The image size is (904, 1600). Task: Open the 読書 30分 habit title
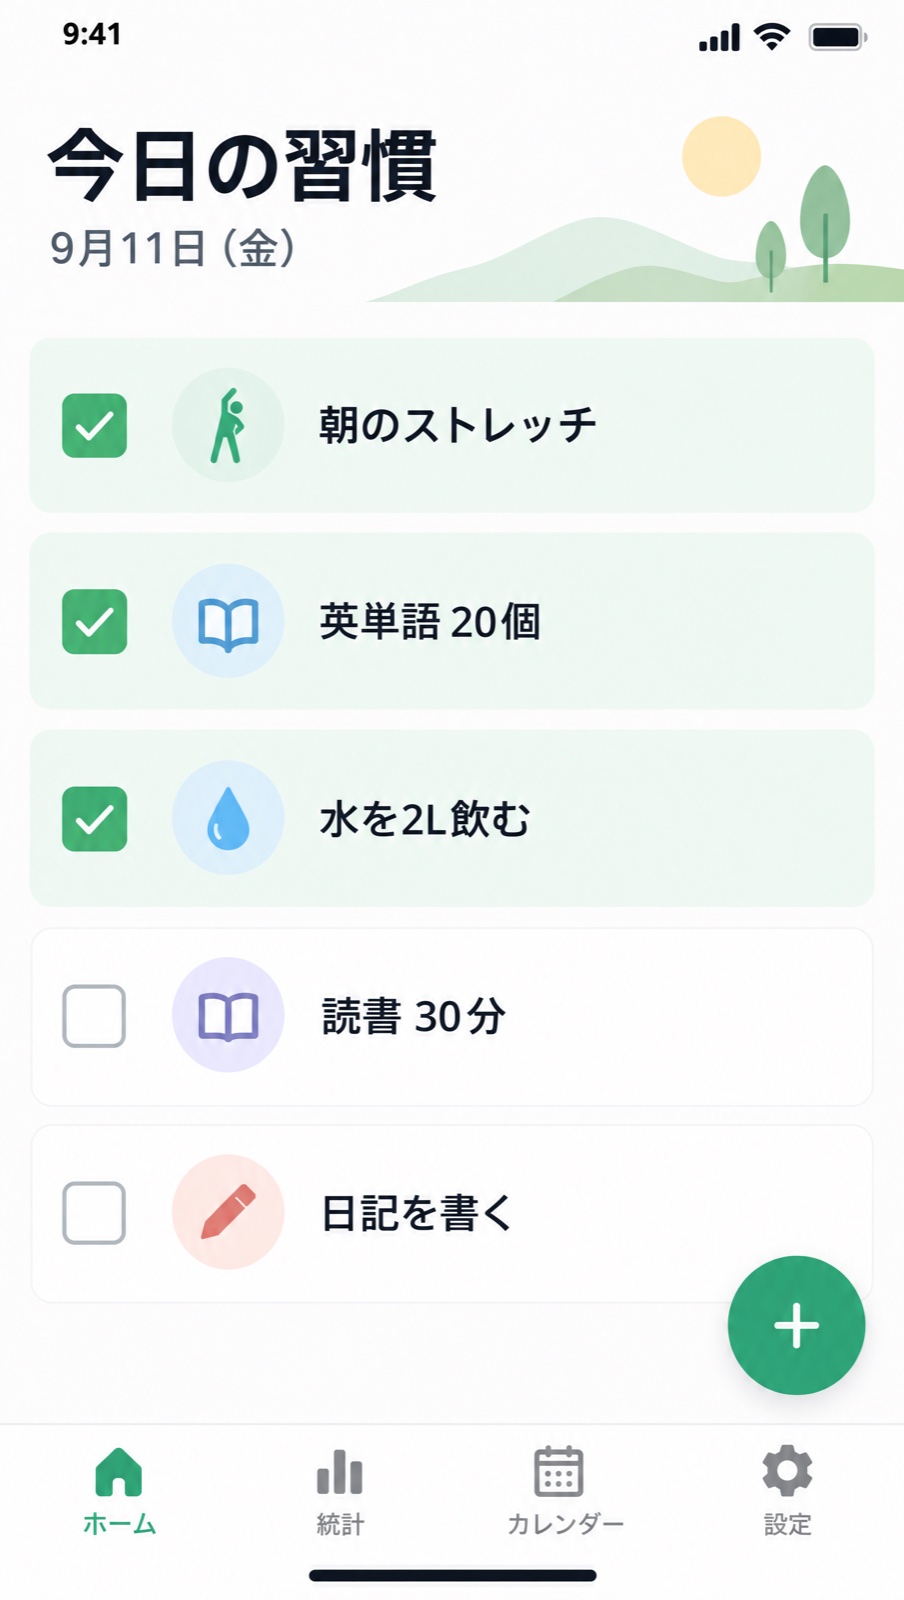[x=413, y=1016]
